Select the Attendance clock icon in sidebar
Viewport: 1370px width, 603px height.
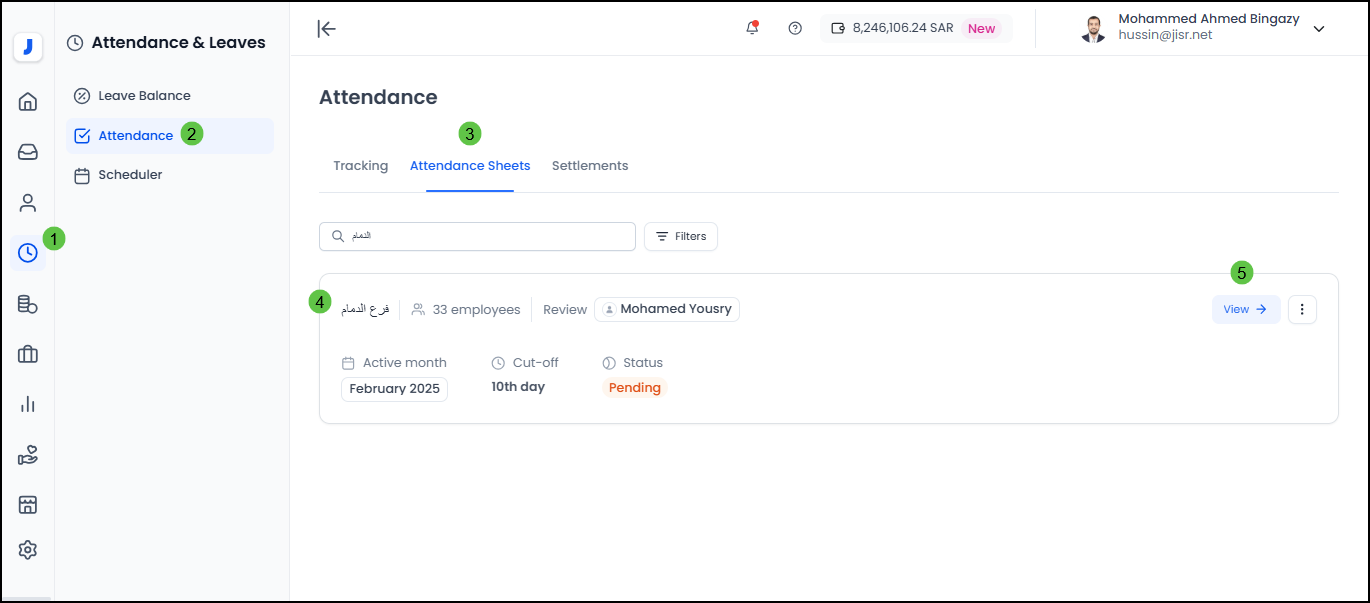(28, 253)
